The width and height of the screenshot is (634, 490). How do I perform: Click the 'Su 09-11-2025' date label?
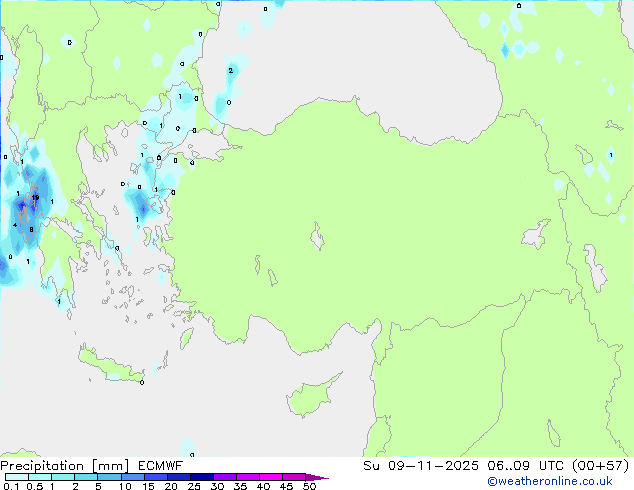(x=421, y=466)
